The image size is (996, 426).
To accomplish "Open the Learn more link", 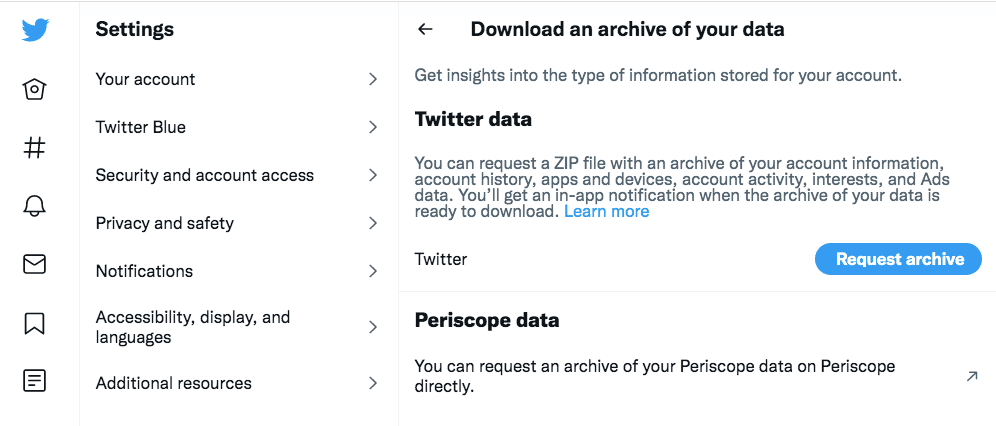I will pos(607,211).
